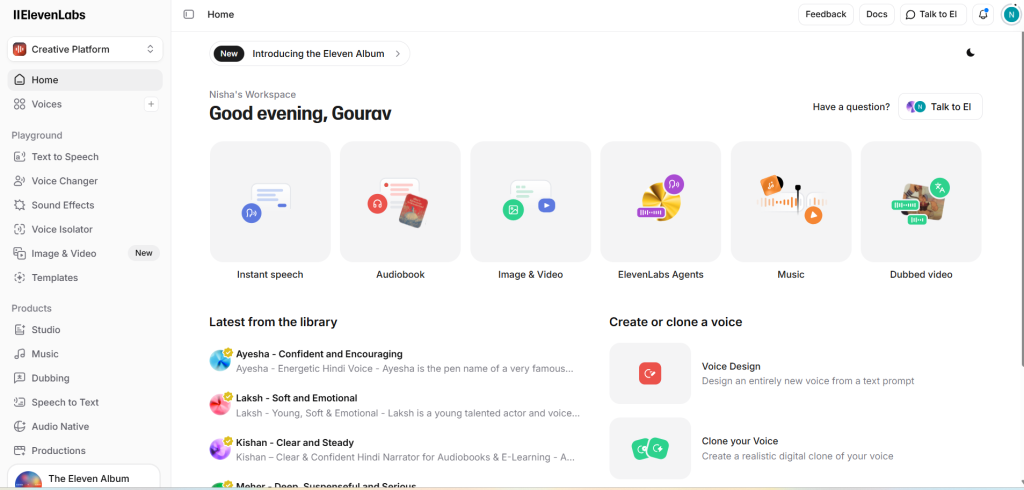The height and width of the screenshot is (490, 1024).
Task: Open The Eleven Album card in sidebar
Action: coord(84,478)
